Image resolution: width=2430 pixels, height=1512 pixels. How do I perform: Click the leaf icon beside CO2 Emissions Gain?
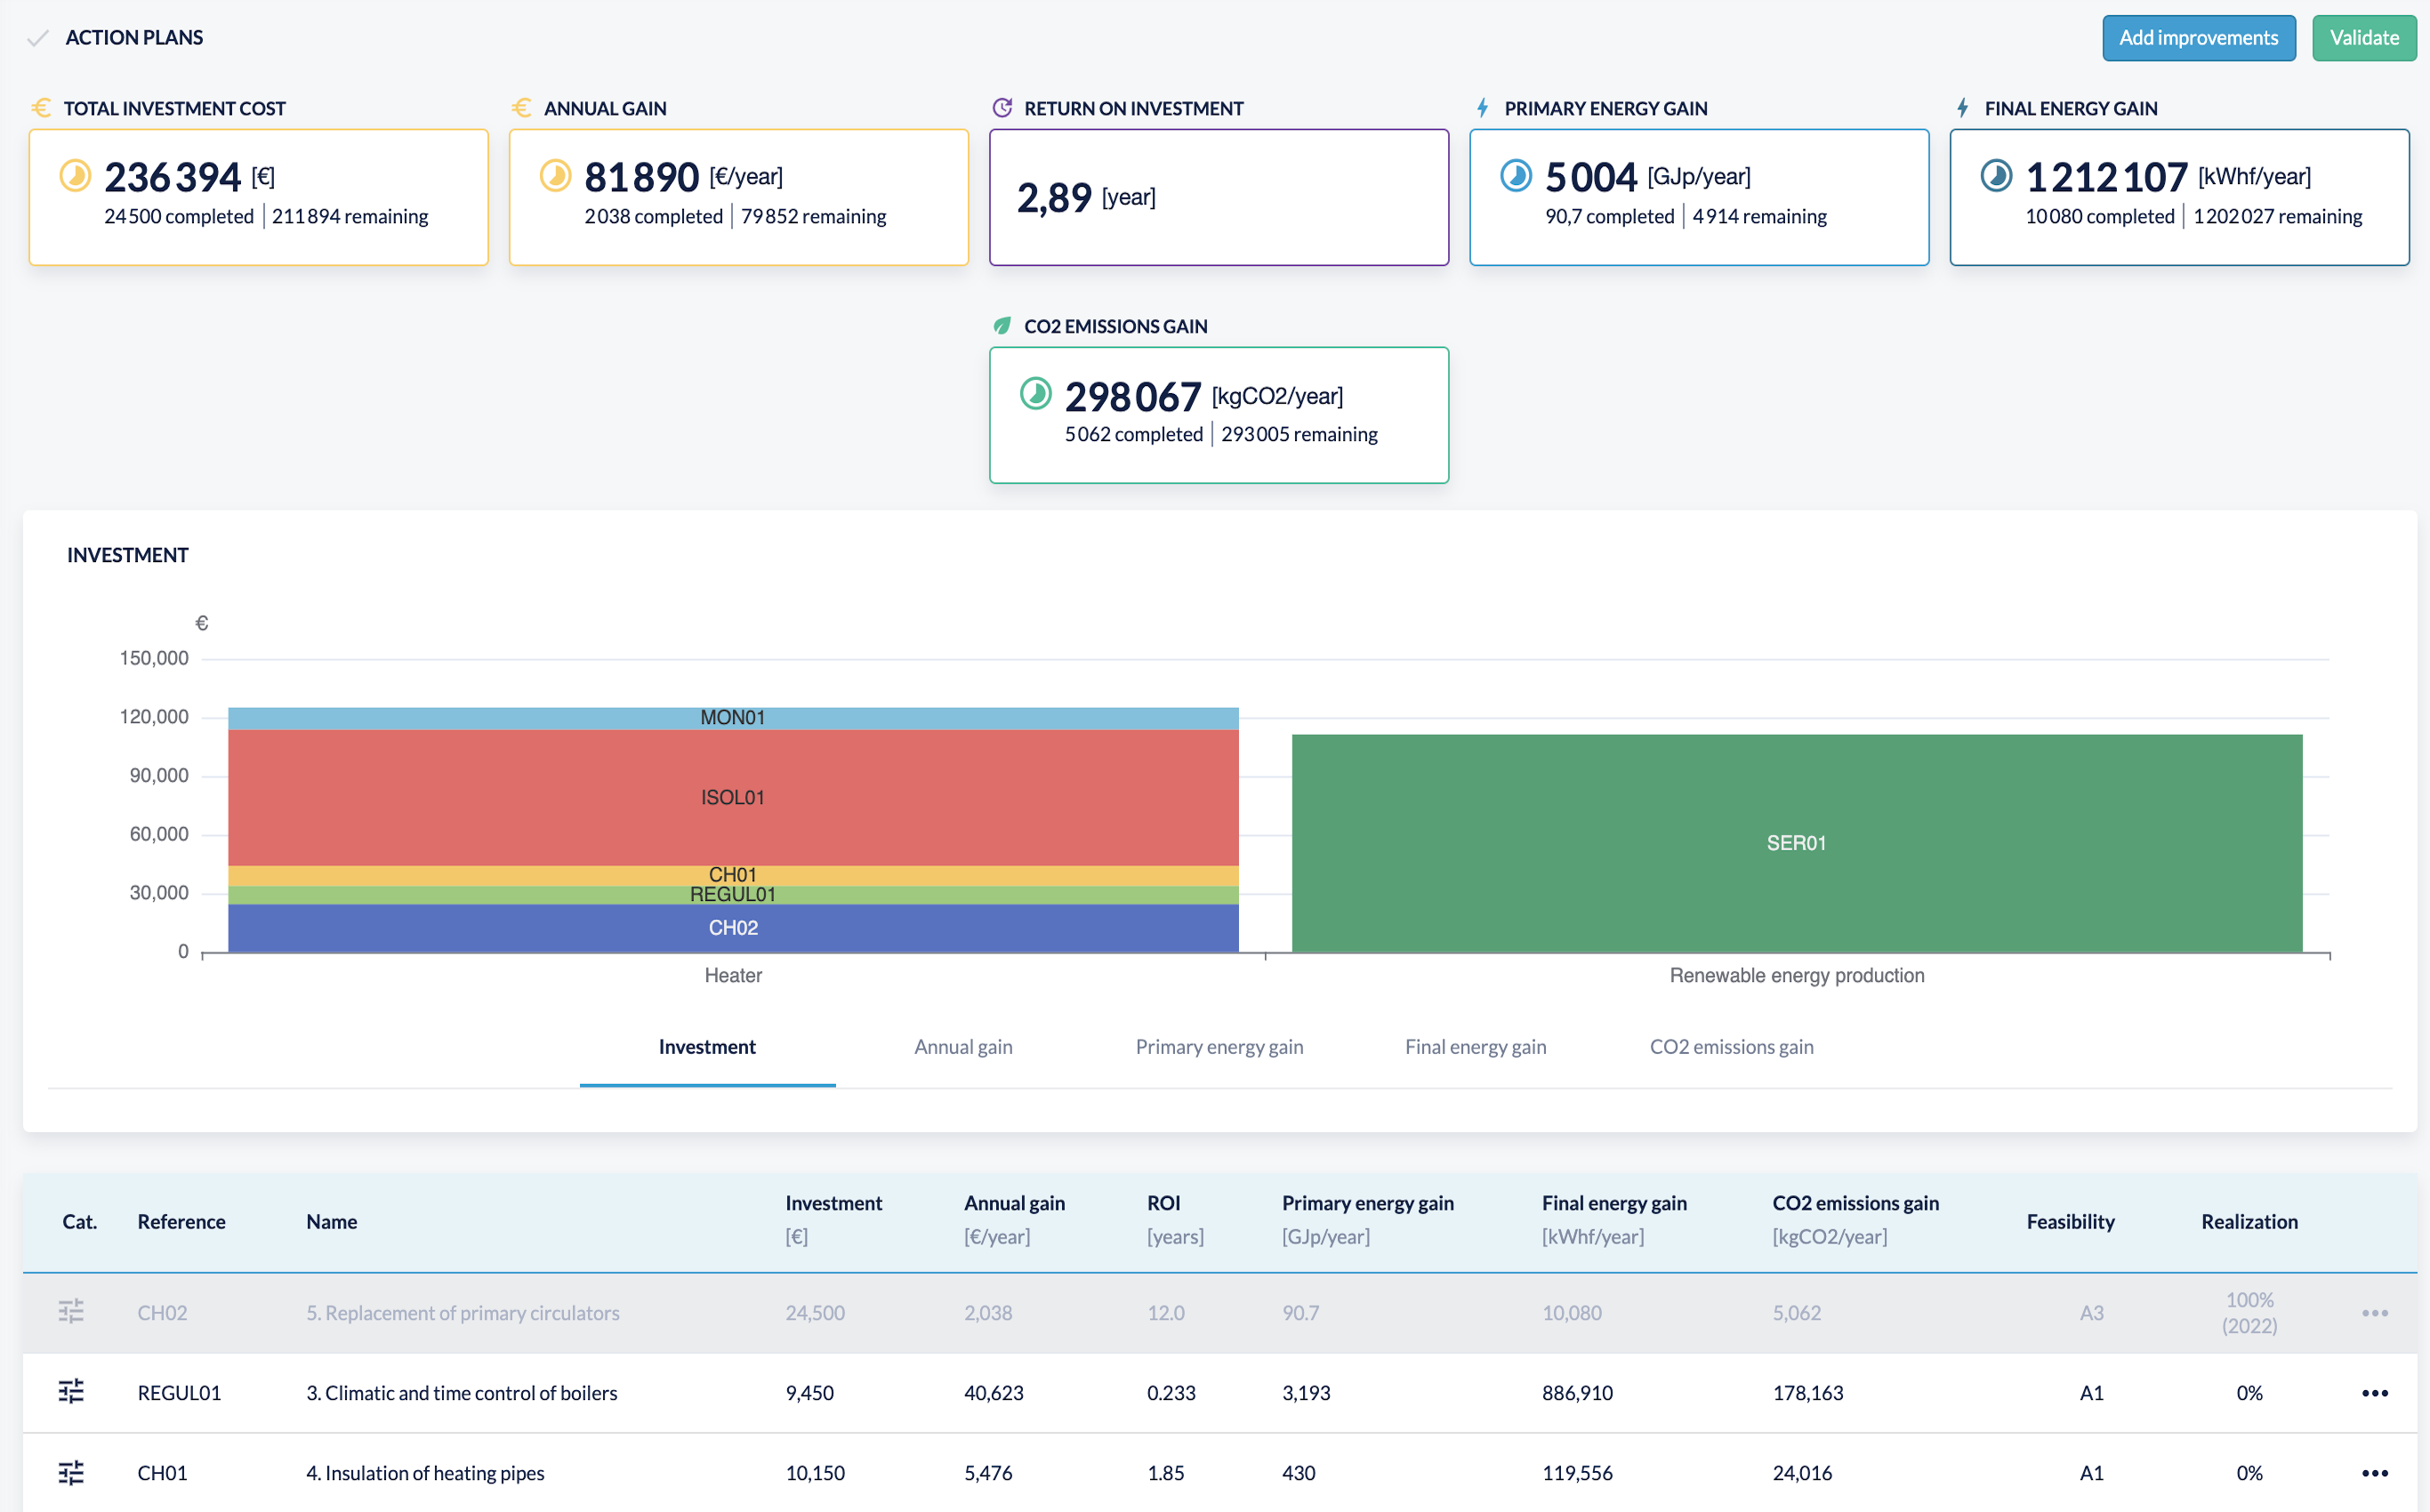click(x=1002, y=326)
